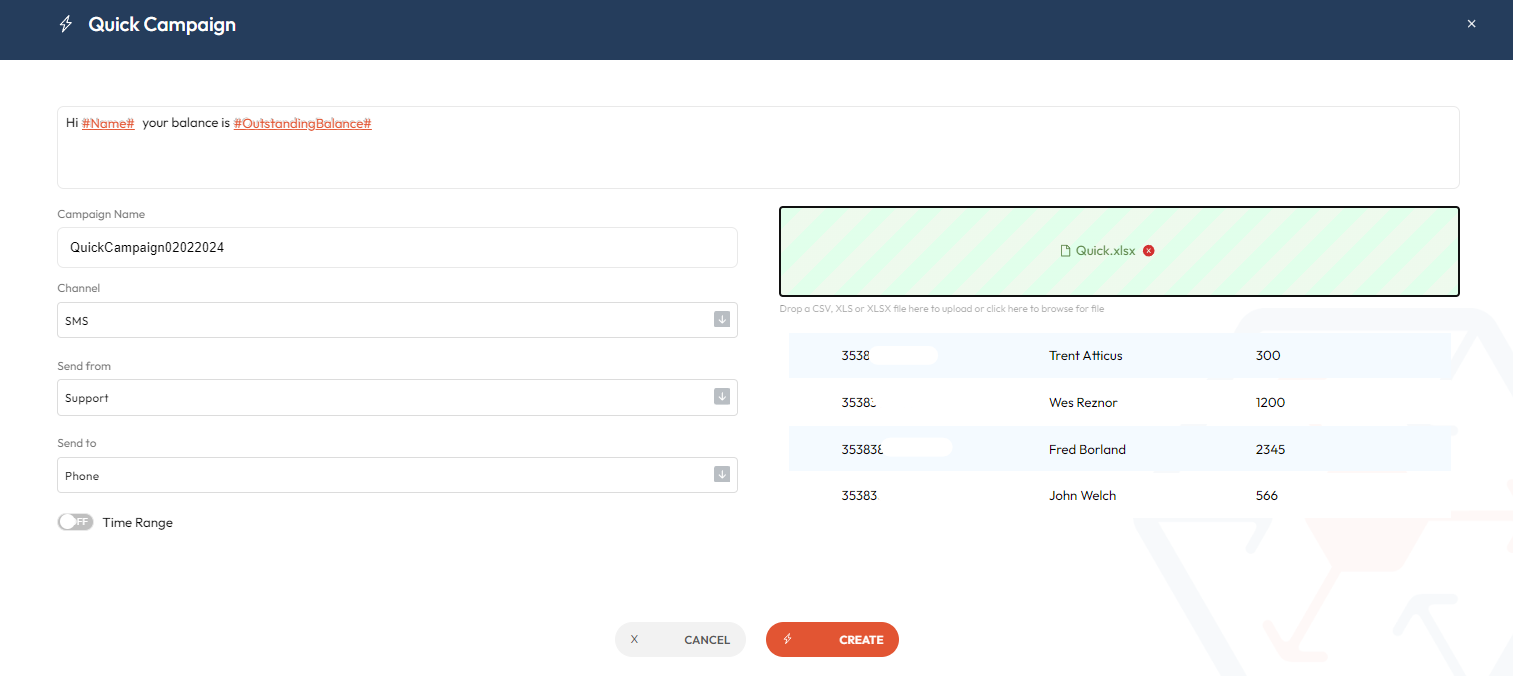
Task: Close the Quick Campaign dialog
Action: pos(1471,24)
